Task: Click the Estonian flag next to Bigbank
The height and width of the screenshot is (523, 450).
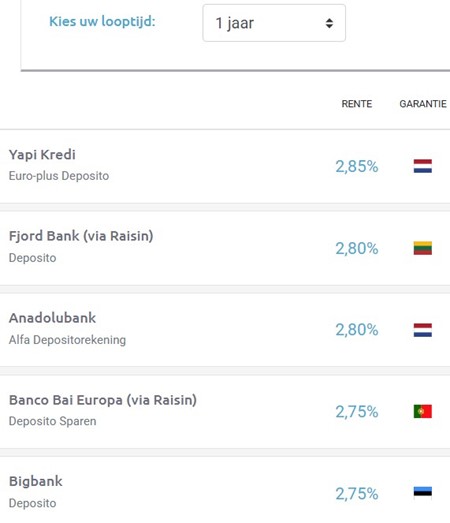Action: pos(423,493)
